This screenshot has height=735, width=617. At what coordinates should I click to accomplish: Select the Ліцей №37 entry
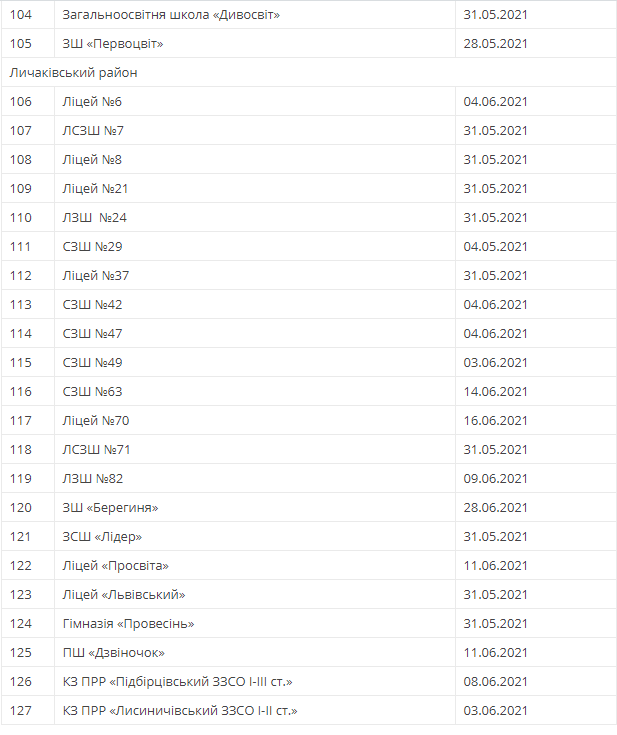point(96,276)
